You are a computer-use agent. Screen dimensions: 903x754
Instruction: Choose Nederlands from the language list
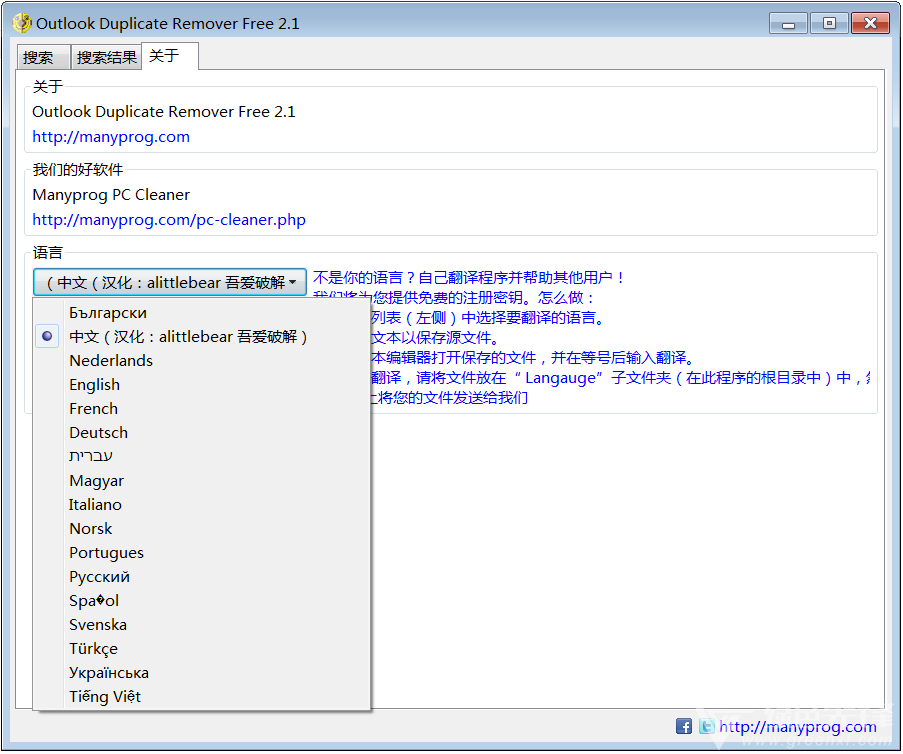[202, 361]
